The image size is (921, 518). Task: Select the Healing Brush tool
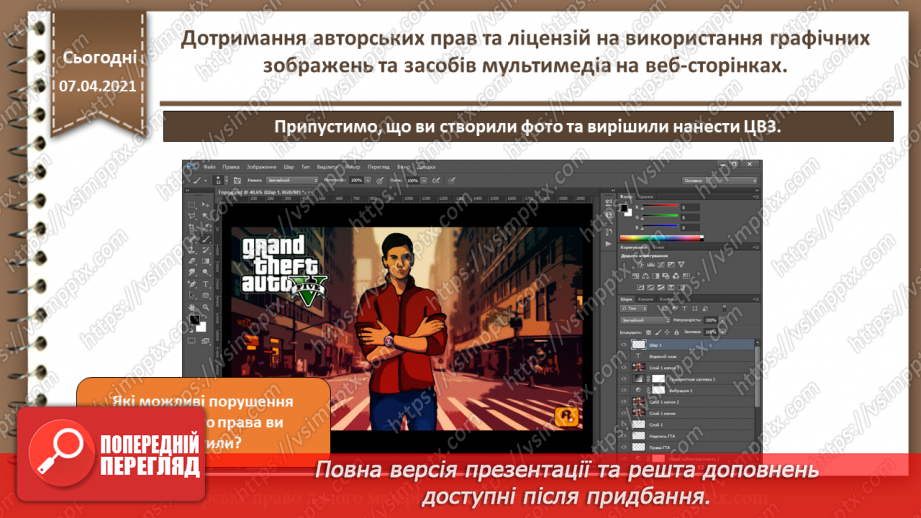coord(191,239)
